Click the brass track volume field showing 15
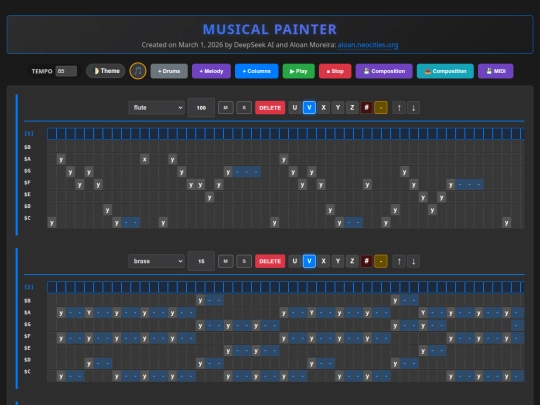540x405 pixels. [x=201, y=261]
